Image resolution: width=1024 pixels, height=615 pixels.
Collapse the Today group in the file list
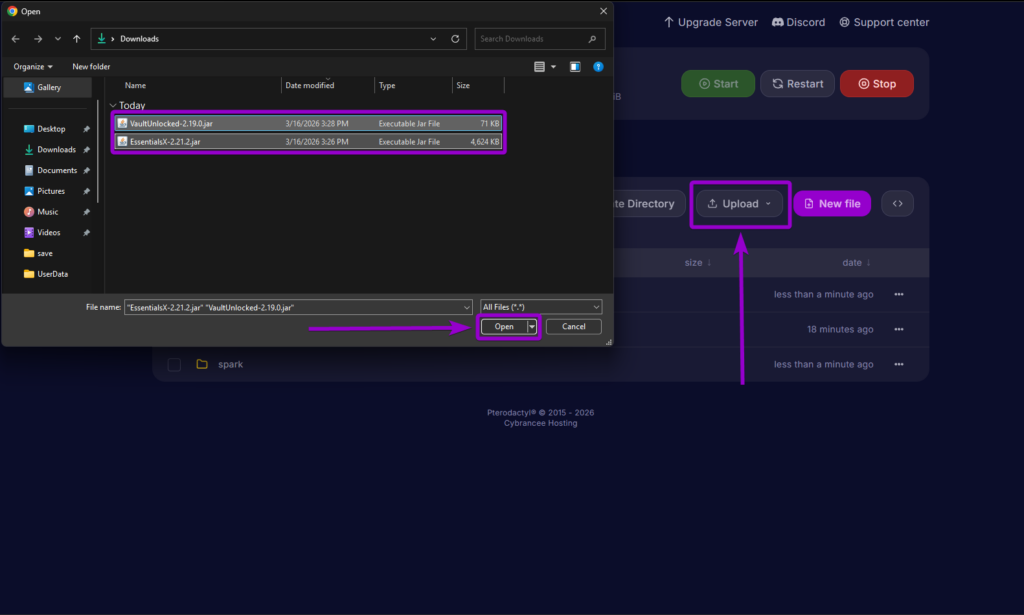pyautogui.click(x=112, y=105)
